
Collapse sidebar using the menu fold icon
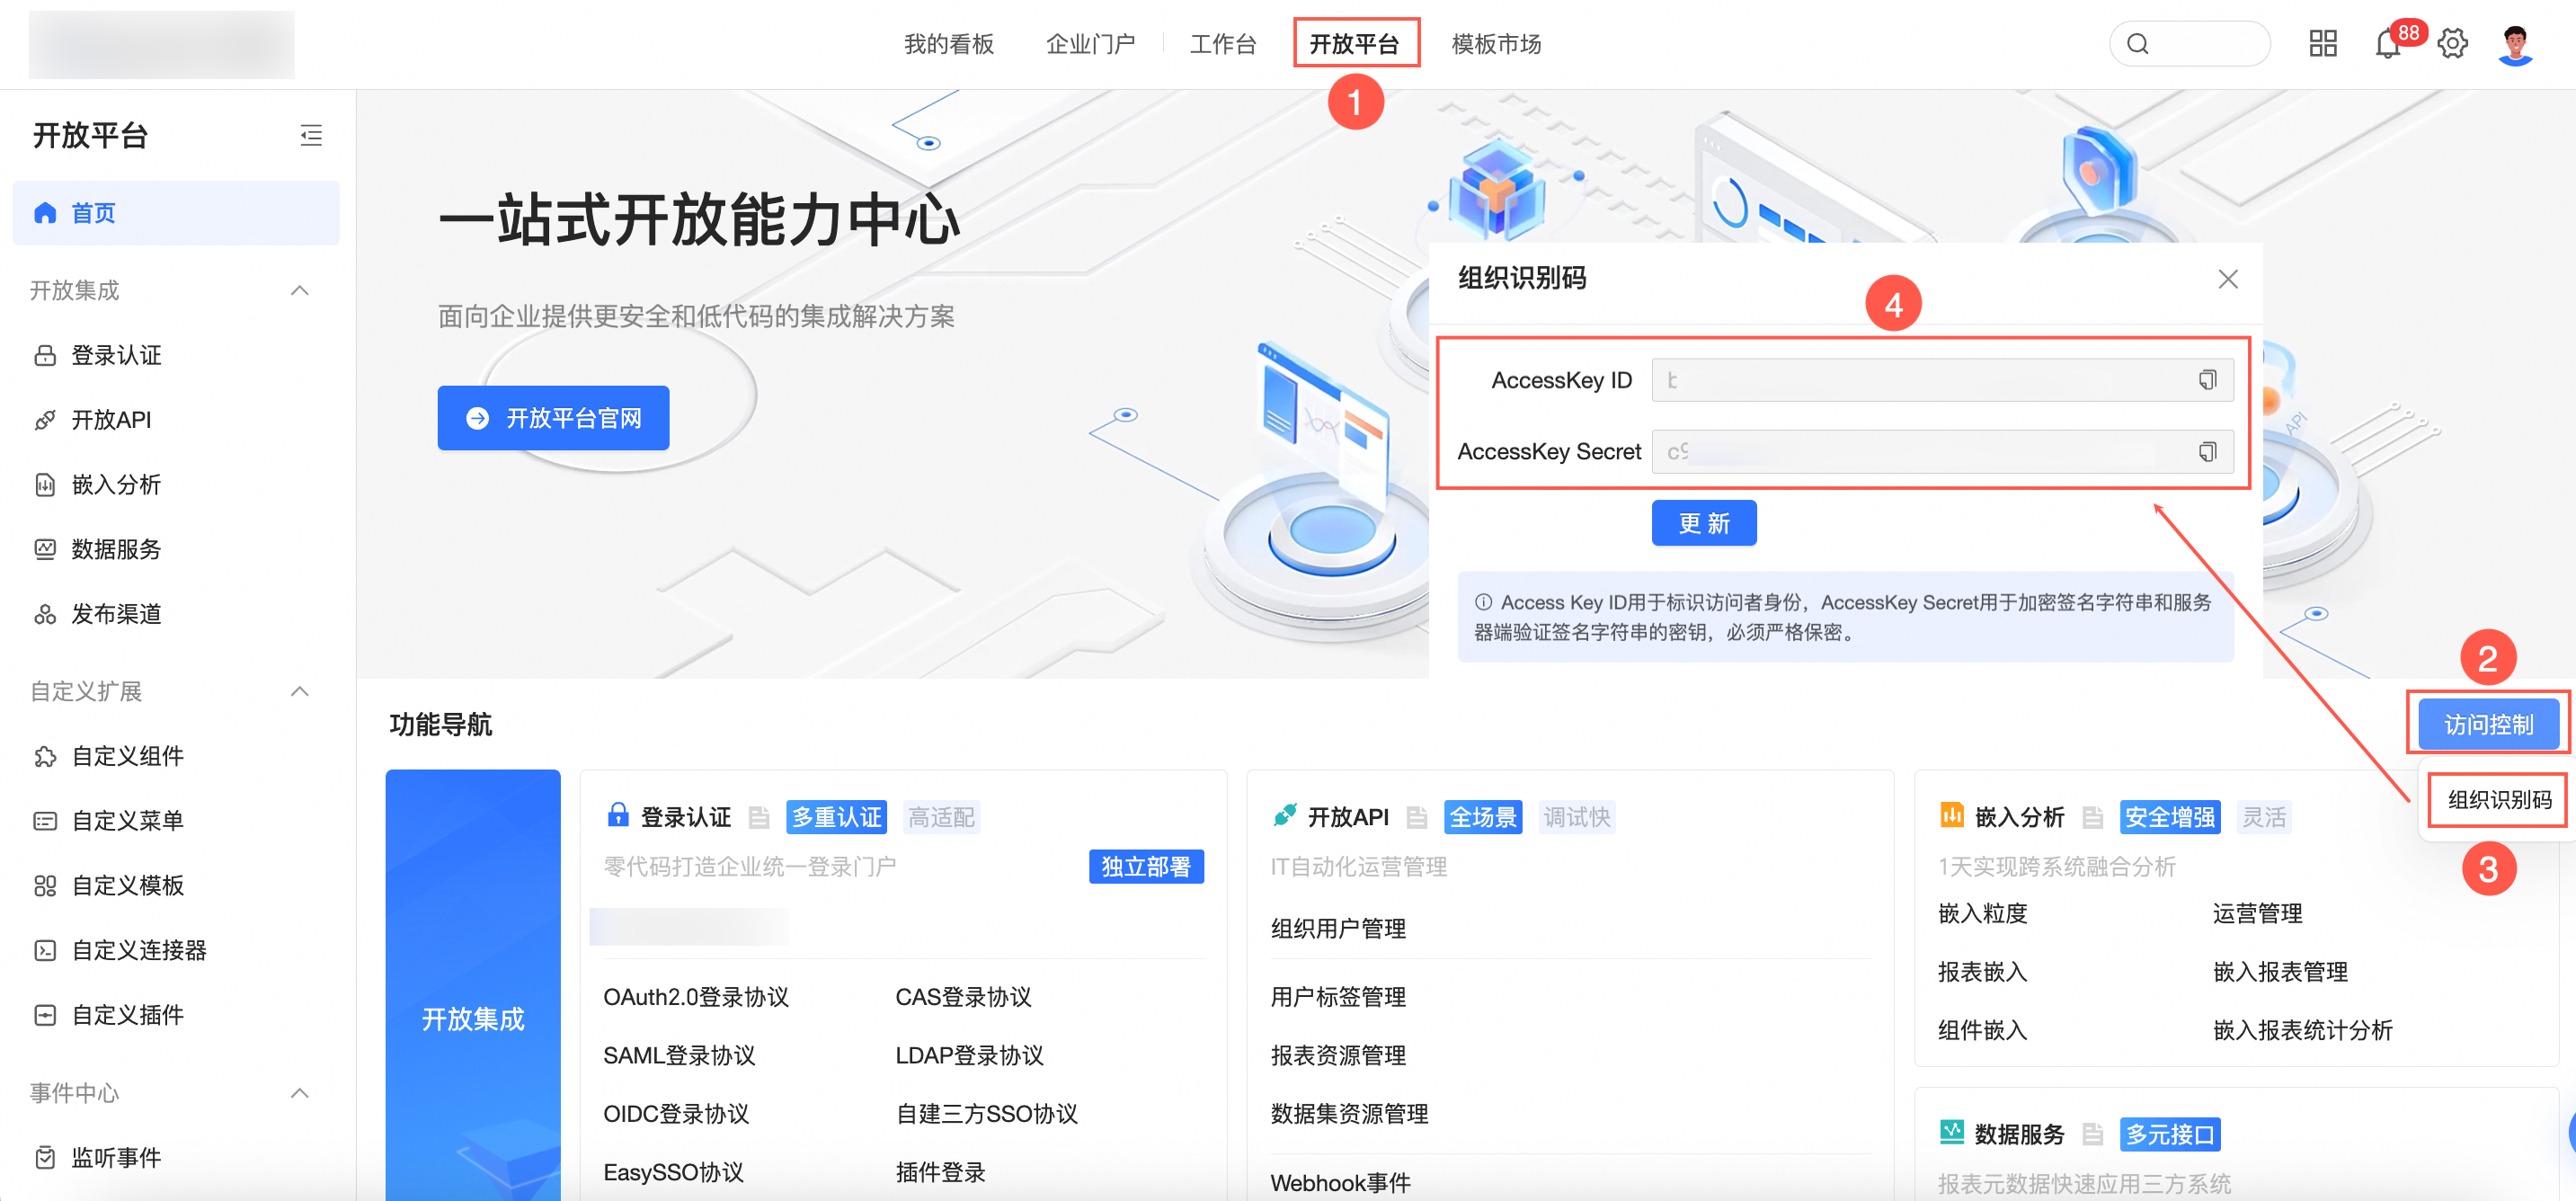click(311, 135)
